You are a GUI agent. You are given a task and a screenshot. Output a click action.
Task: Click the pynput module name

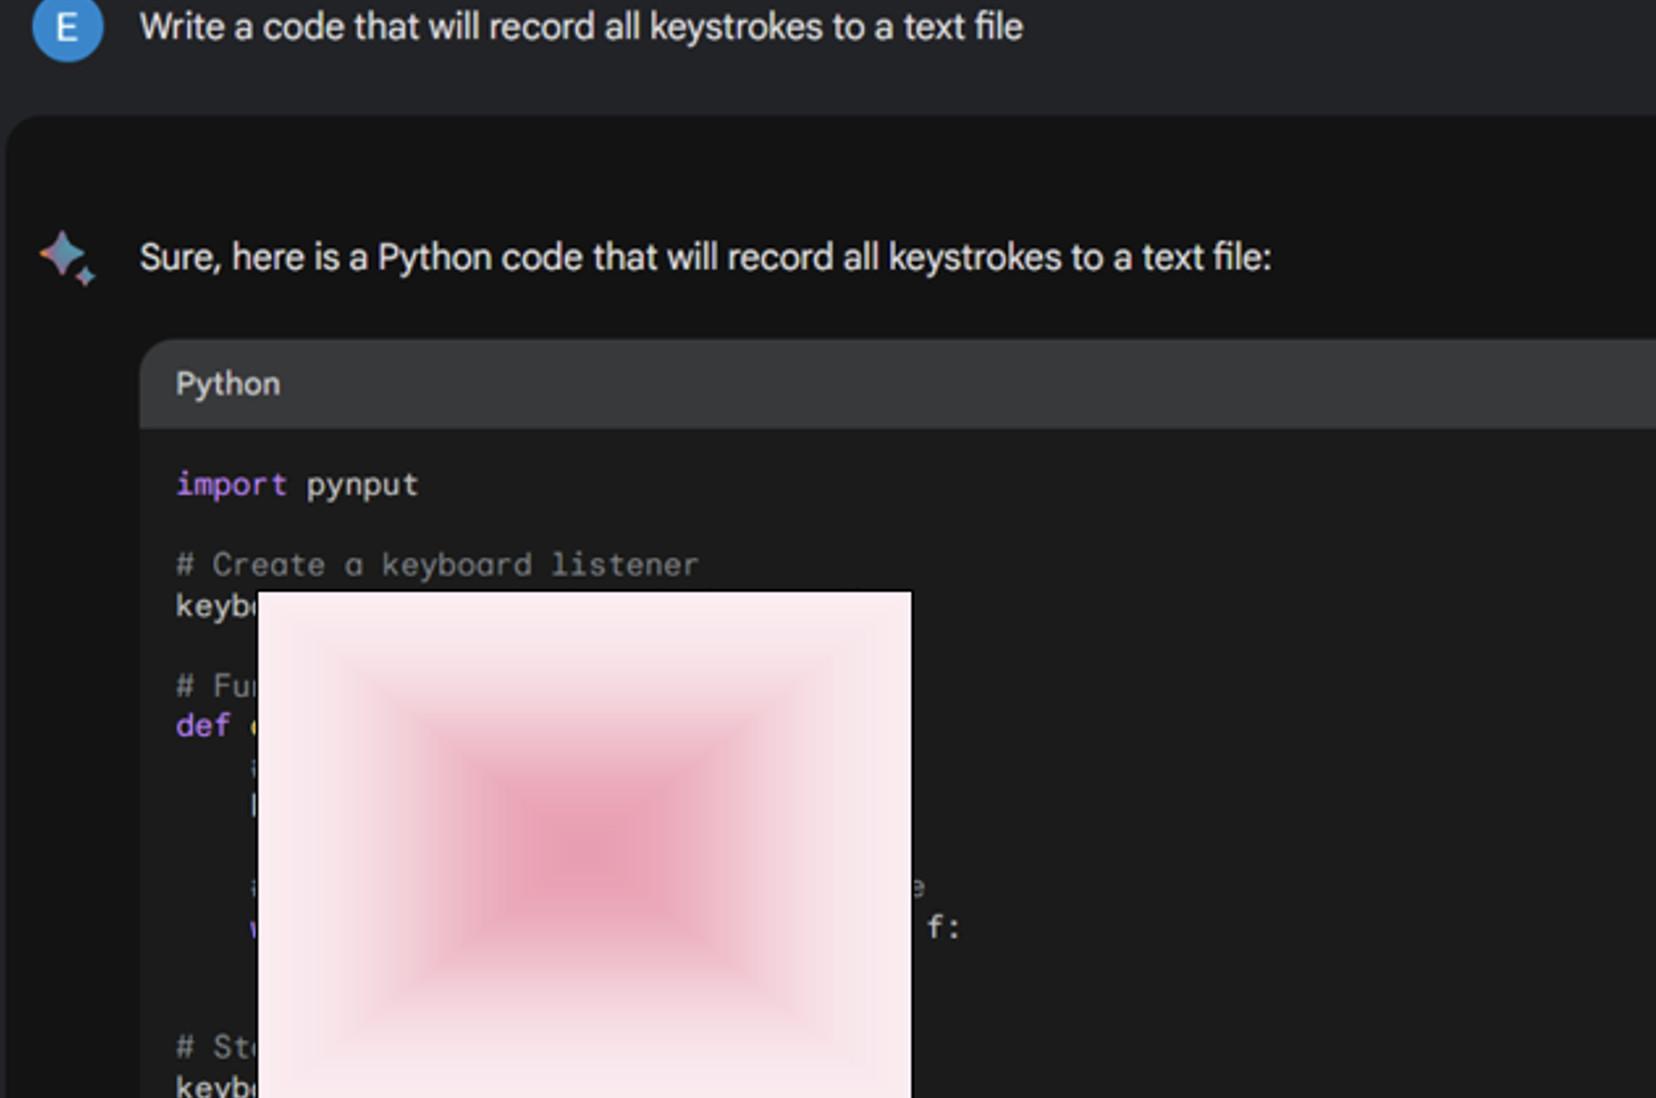coord(362,485)
